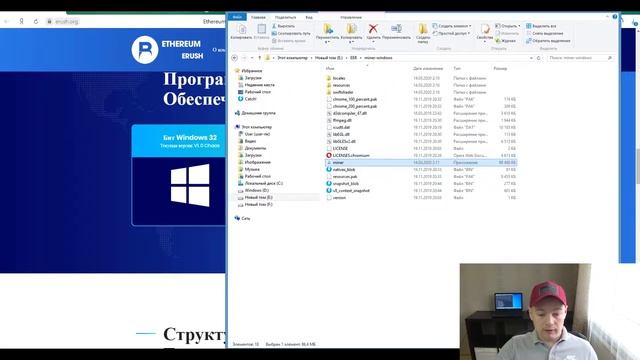Open the New item (Создать элемент) dropdown
This screenshot has height=360, width=640.
(452, 26)
